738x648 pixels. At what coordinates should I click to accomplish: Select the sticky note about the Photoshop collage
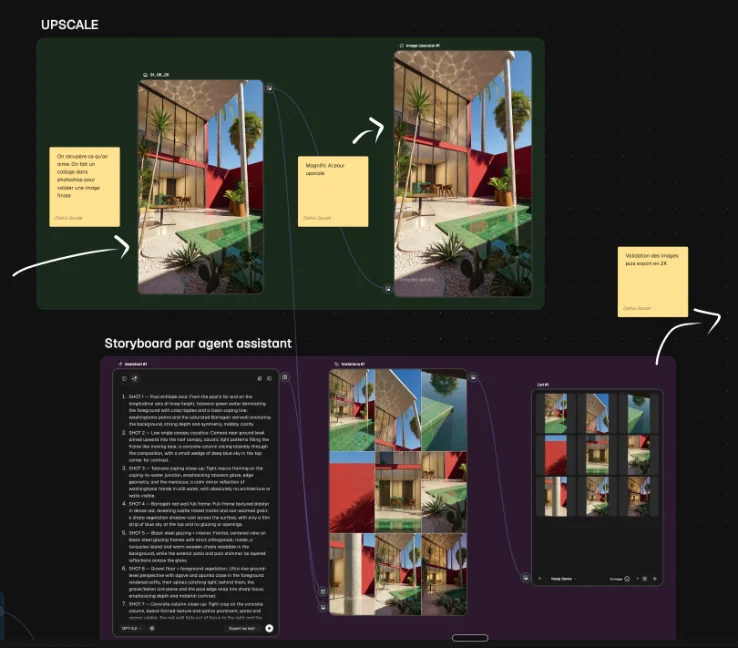[85, 187]
